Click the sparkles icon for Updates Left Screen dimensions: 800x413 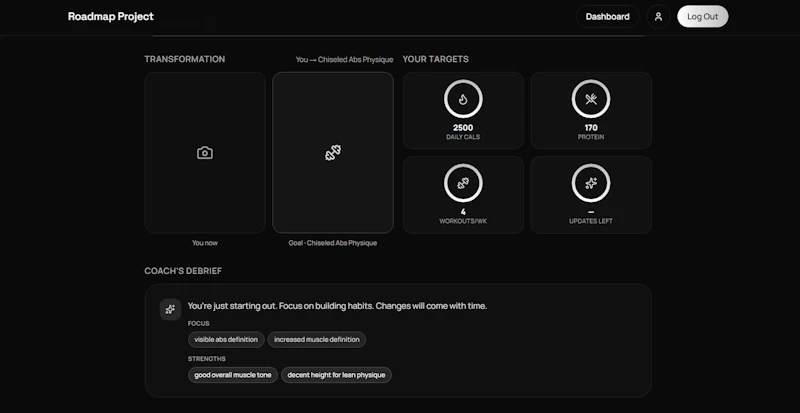pos(591,183)
